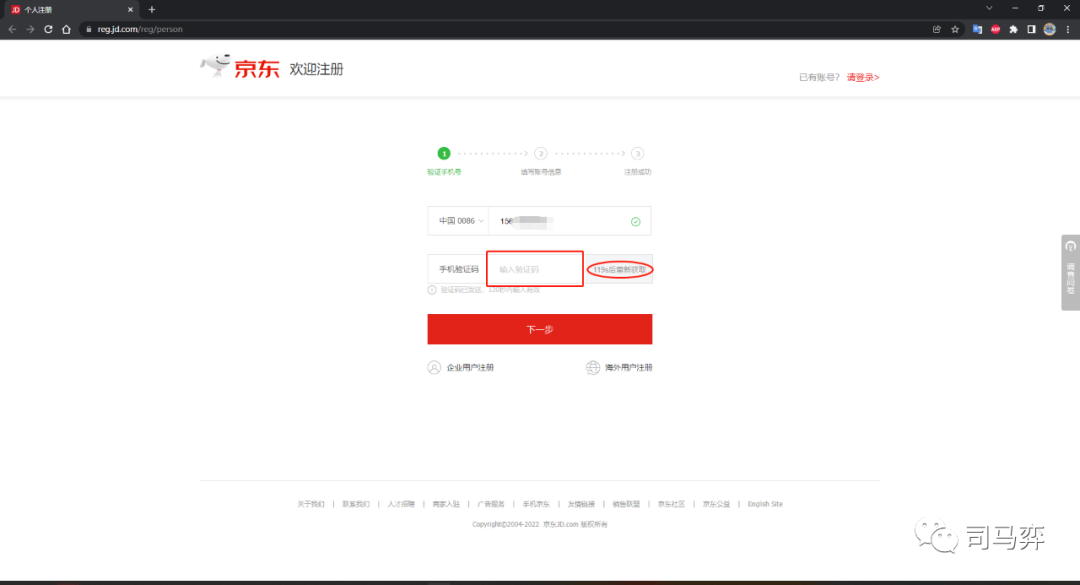The width and height of the screenshot is (1080, 585).
Task: Open 京东公益 footer link
Action: tap(716, 504)
